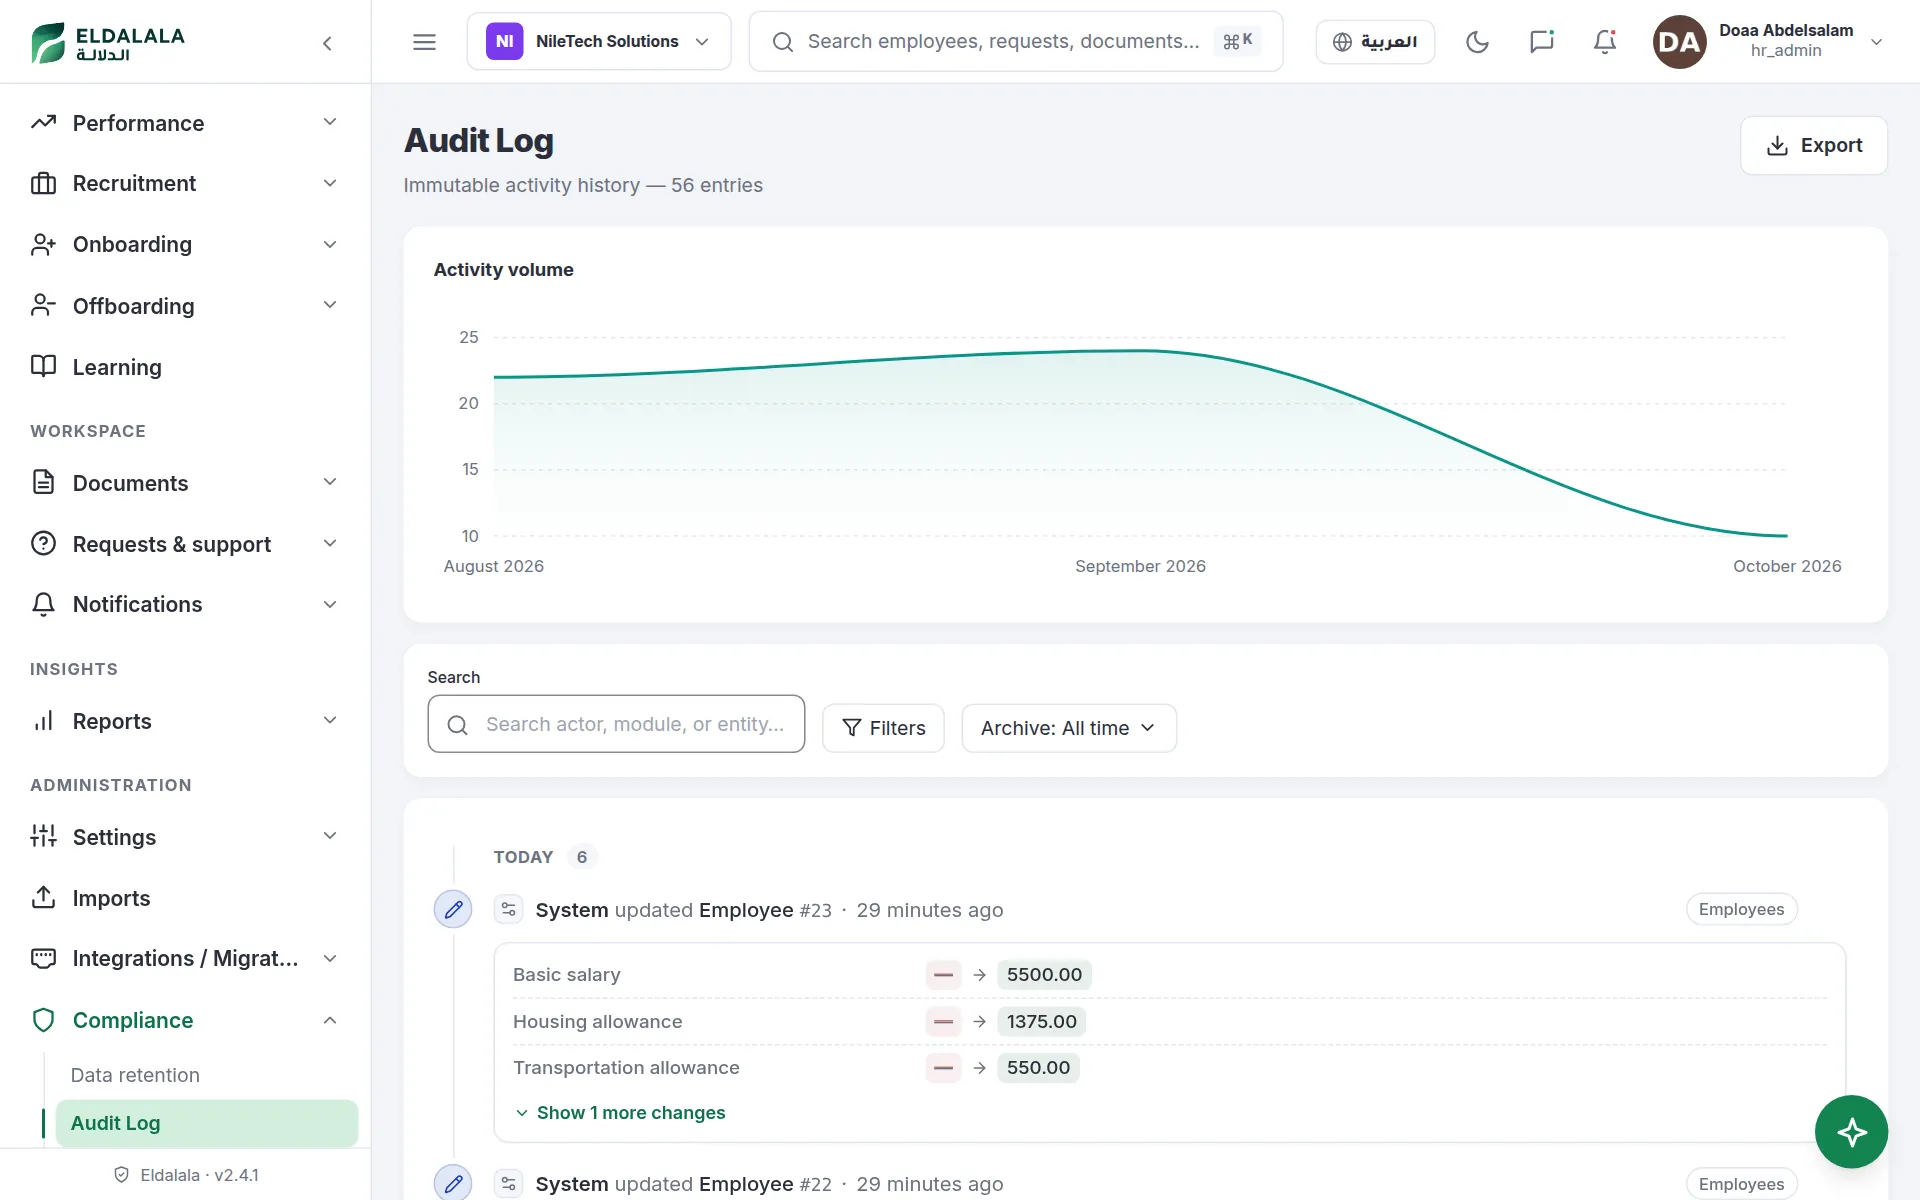Screen dimensions: 1920x1200
Task: Expand the Recruitment menu chevron
Action: [330, 183]
